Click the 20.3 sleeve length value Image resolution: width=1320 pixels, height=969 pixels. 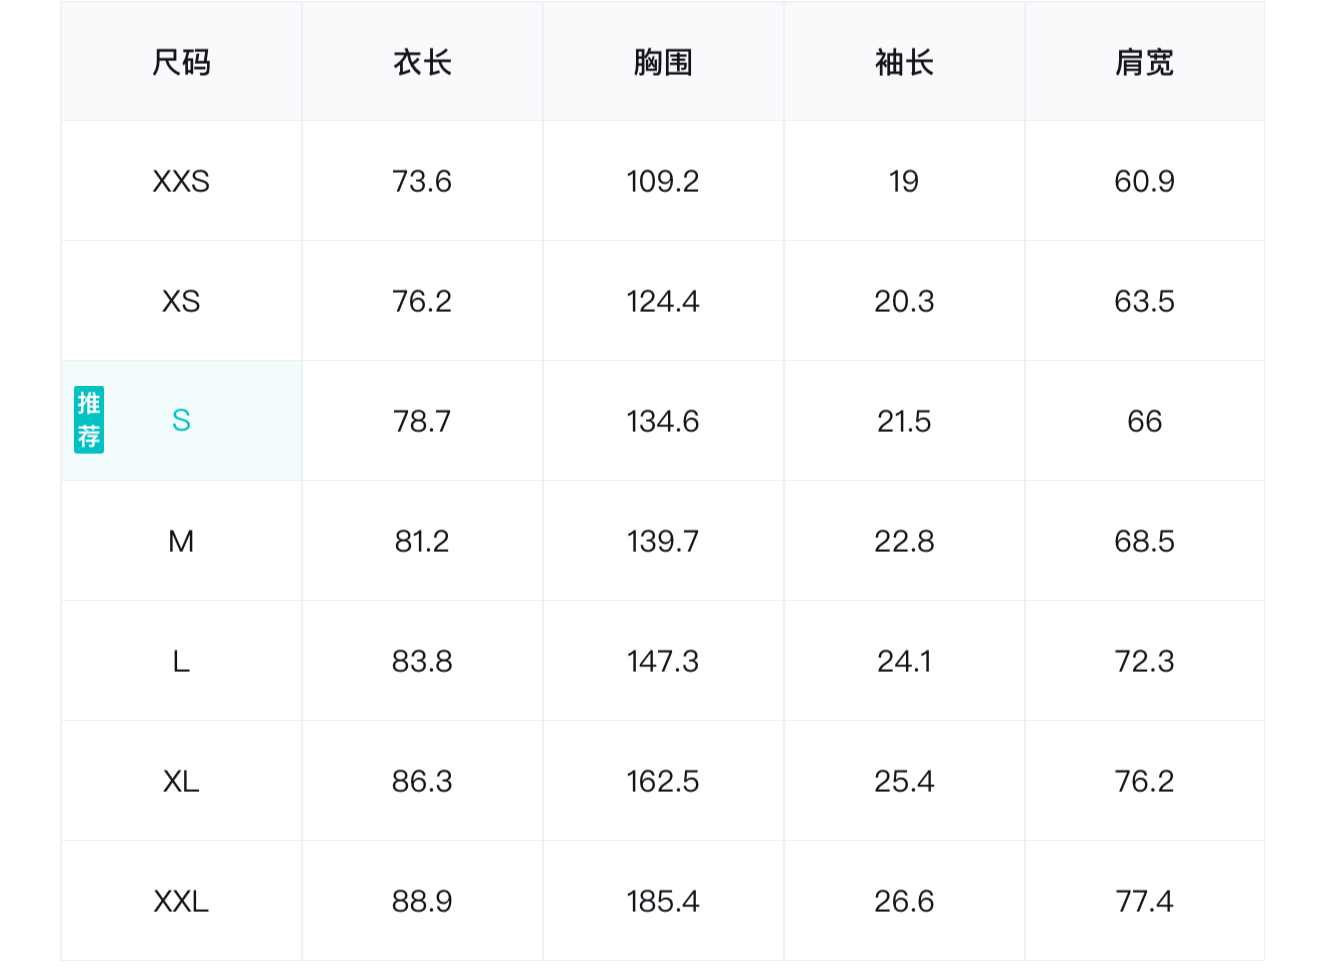pyautogui.click(x=904, y=301)
